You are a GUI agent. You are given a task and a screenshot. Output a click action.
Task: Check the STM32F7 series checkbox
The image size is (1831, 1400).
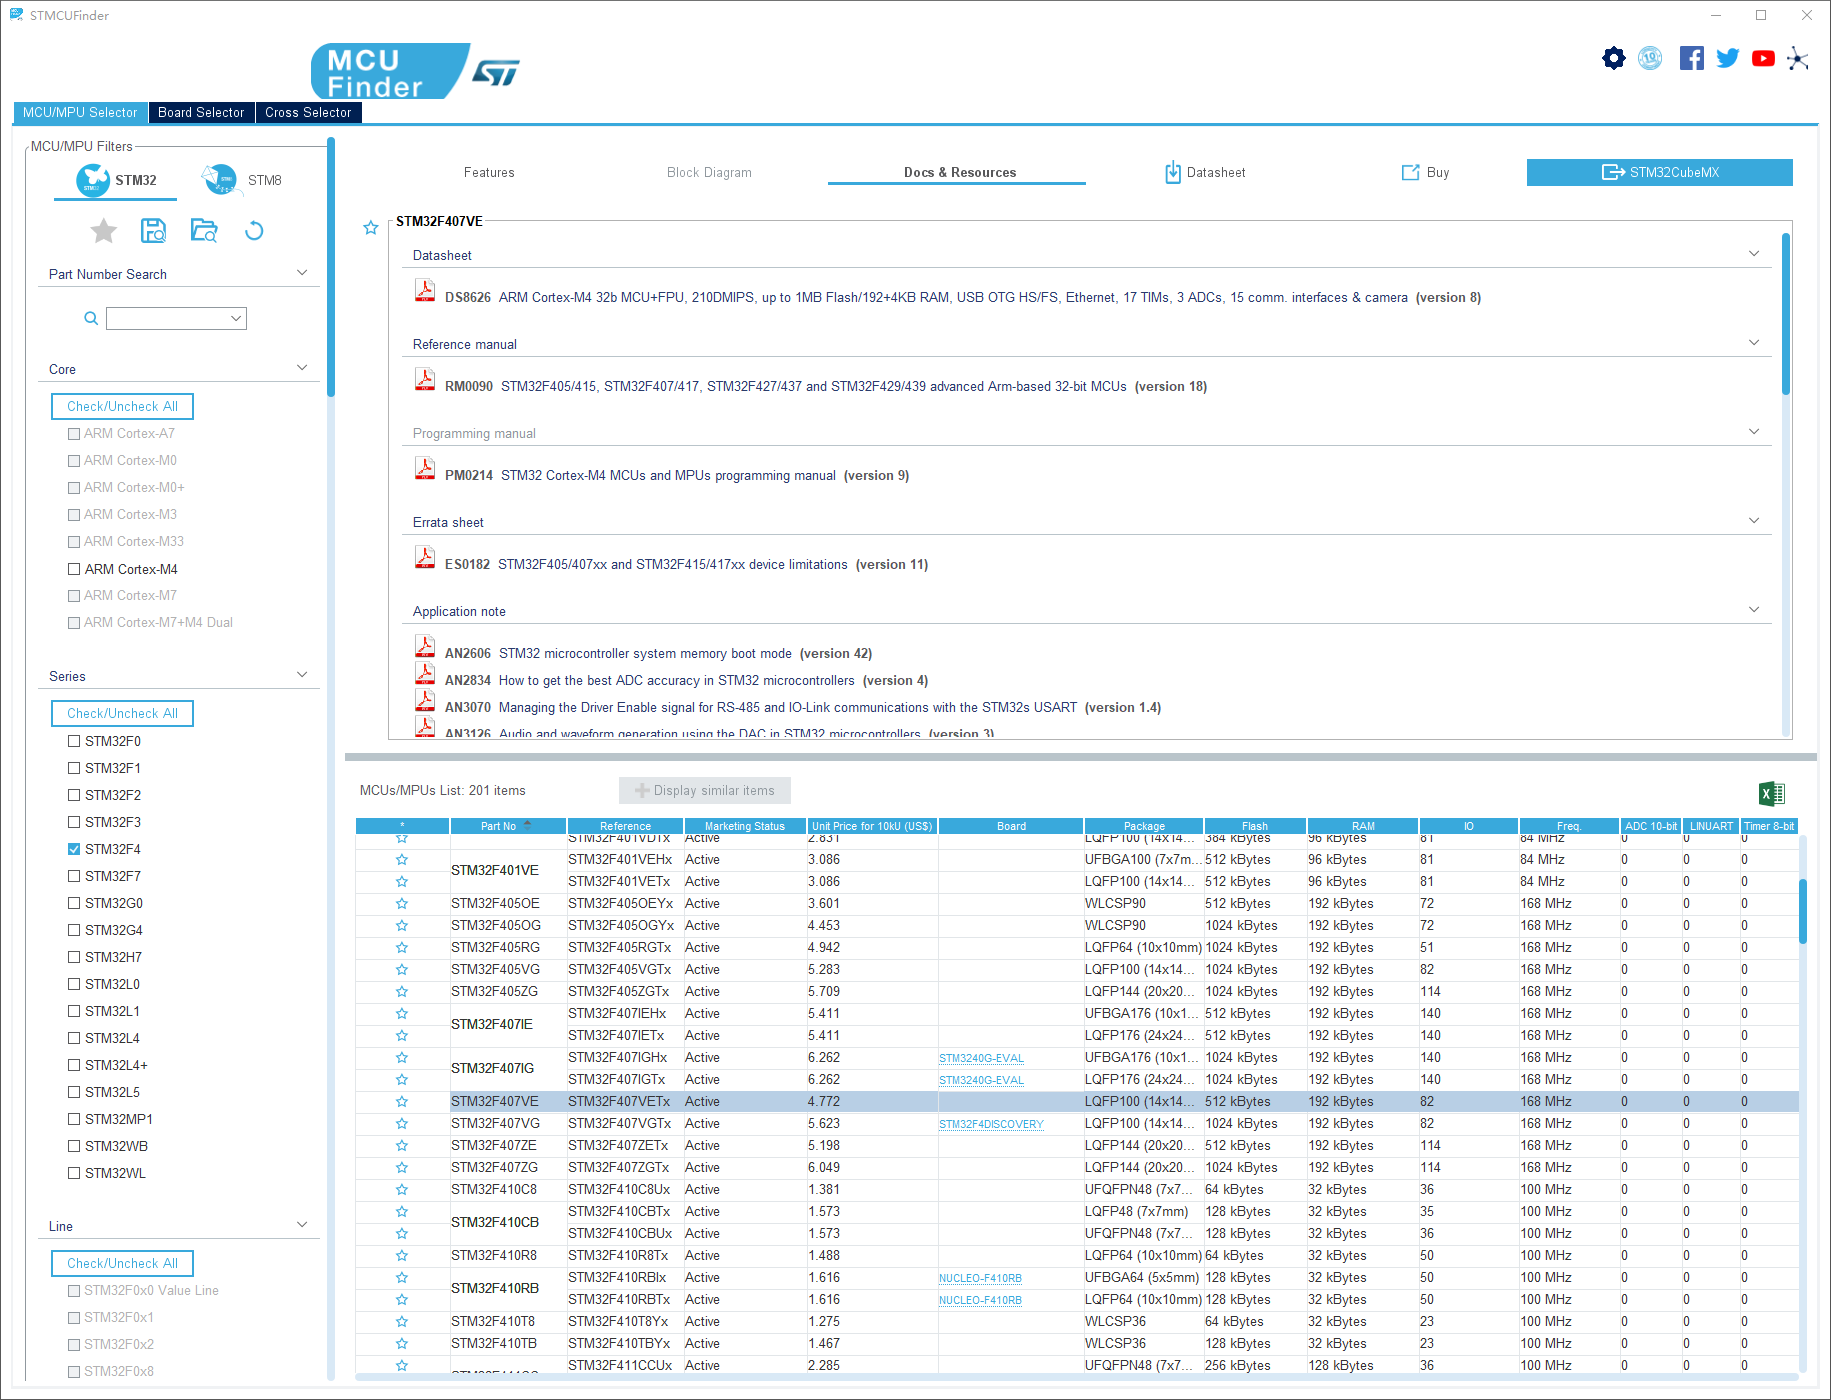(x=74, y=876)
